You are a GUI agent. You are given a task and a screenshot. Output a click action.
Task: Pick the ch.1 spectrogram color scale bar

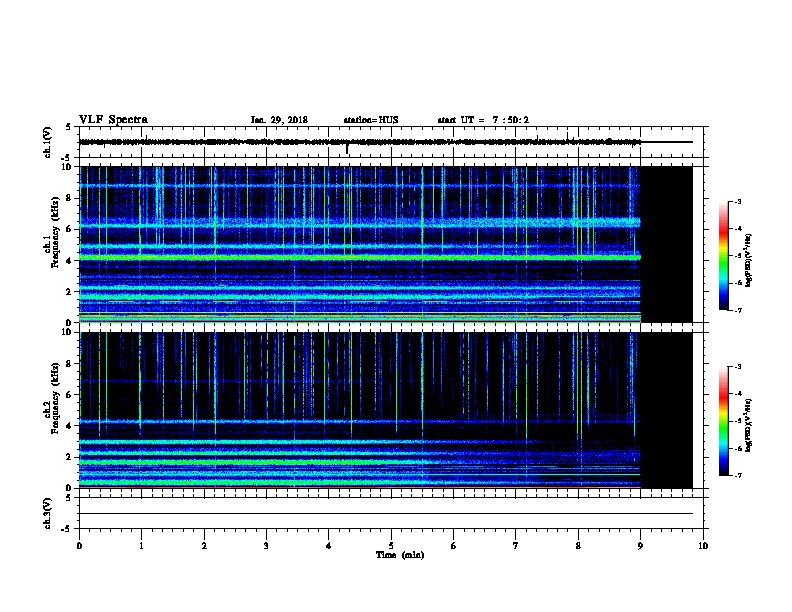(723, 256)
